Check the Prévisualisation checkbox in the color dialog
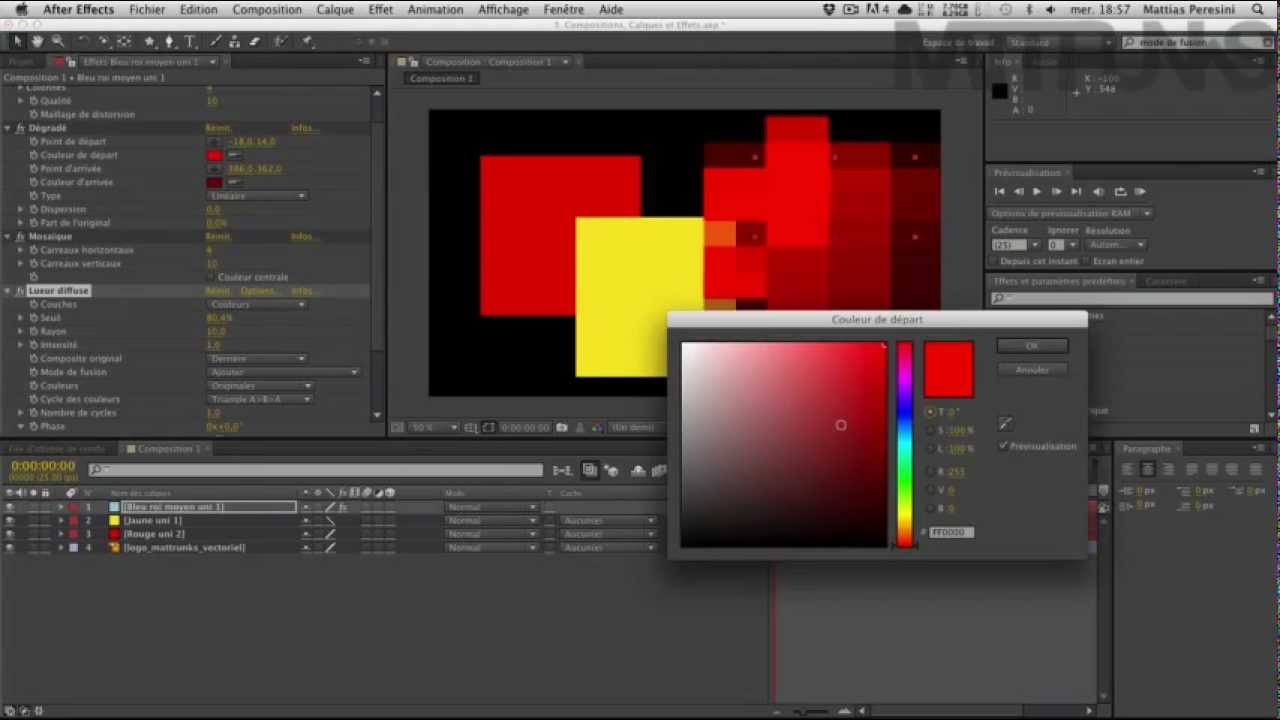The height and width of the screenshot is (720, 1280). coord(1003,446)
